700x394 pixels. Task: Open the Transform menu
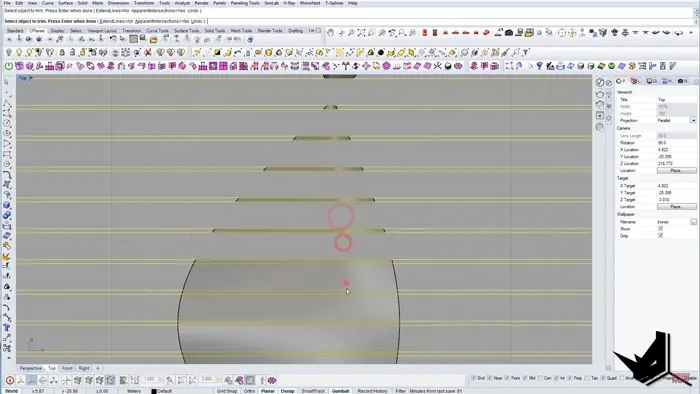click(144, 3)
